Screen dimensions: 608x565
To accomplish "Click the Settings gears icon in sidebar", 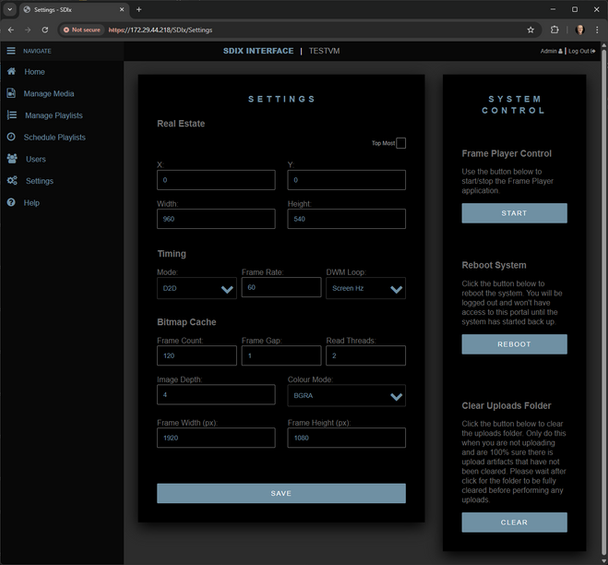I will coord(12,181).
